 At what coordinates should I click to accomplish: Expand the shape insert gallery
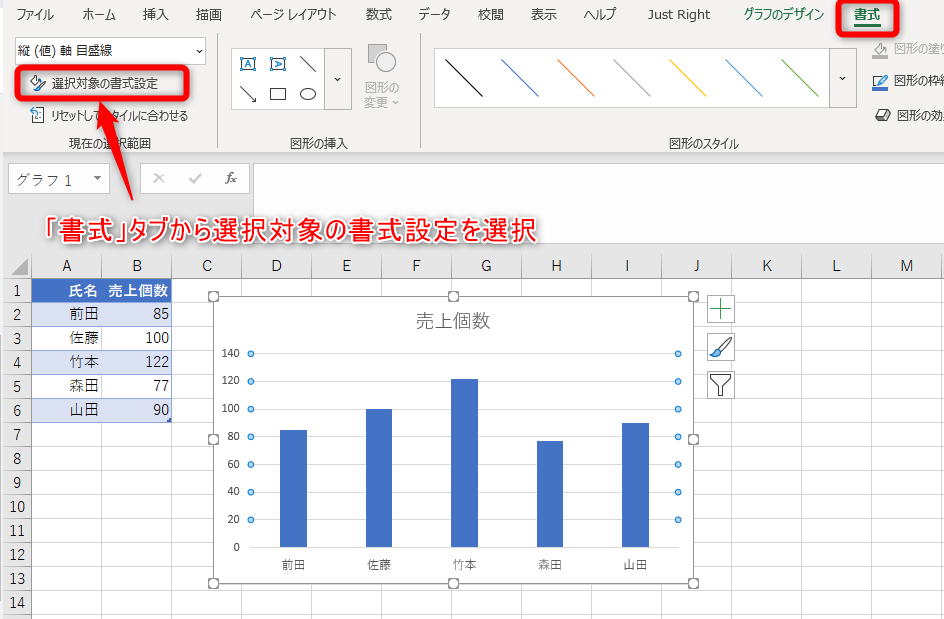[337, 79]
